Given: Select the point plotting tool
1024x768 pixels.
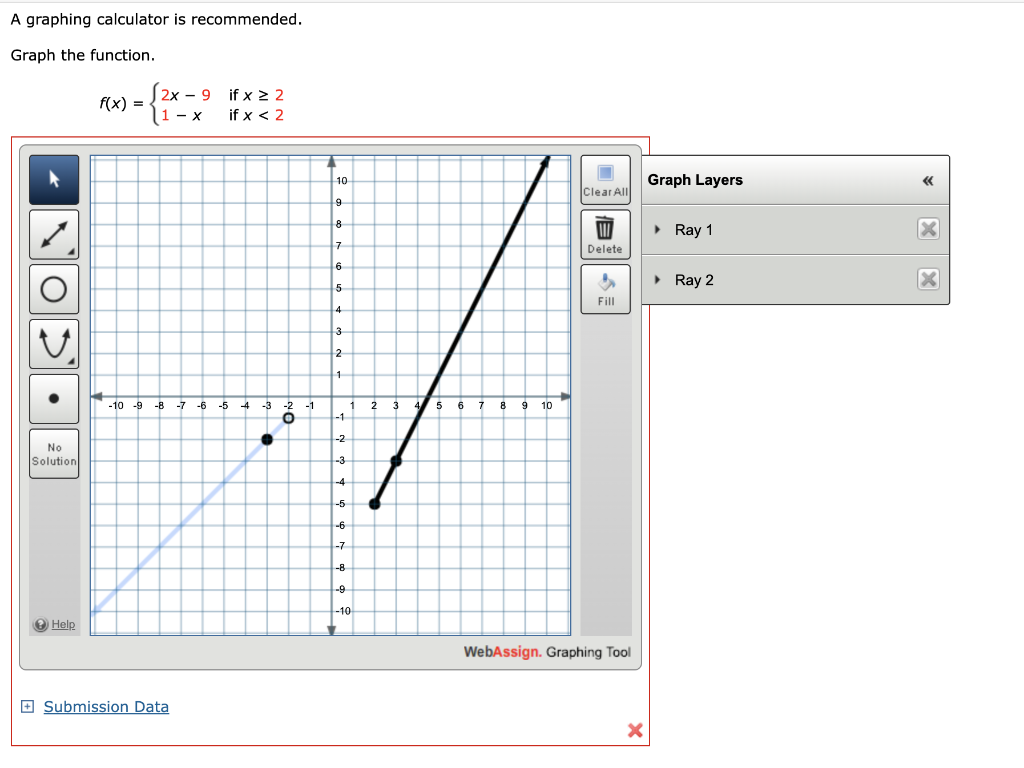Looking at the screenshot, I should (x=53, y=397).
